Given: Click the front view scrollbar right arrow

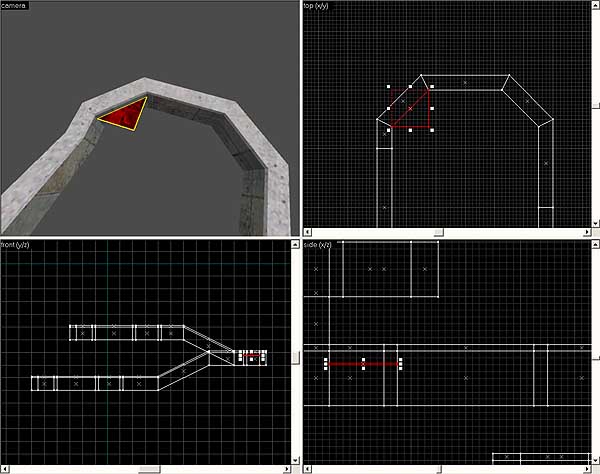Looking at the screenshot, I should 286,469.
